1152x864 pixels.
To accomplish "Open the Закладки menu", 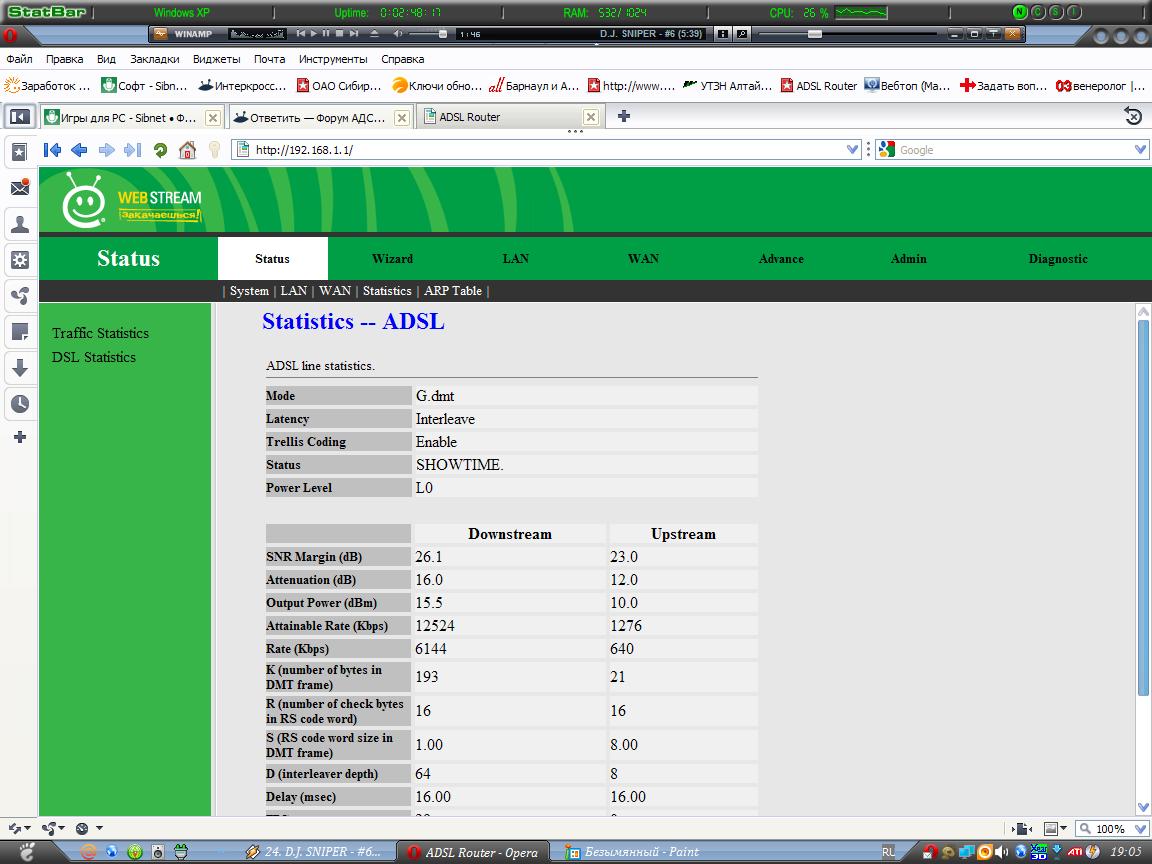I will coord(154,59).
